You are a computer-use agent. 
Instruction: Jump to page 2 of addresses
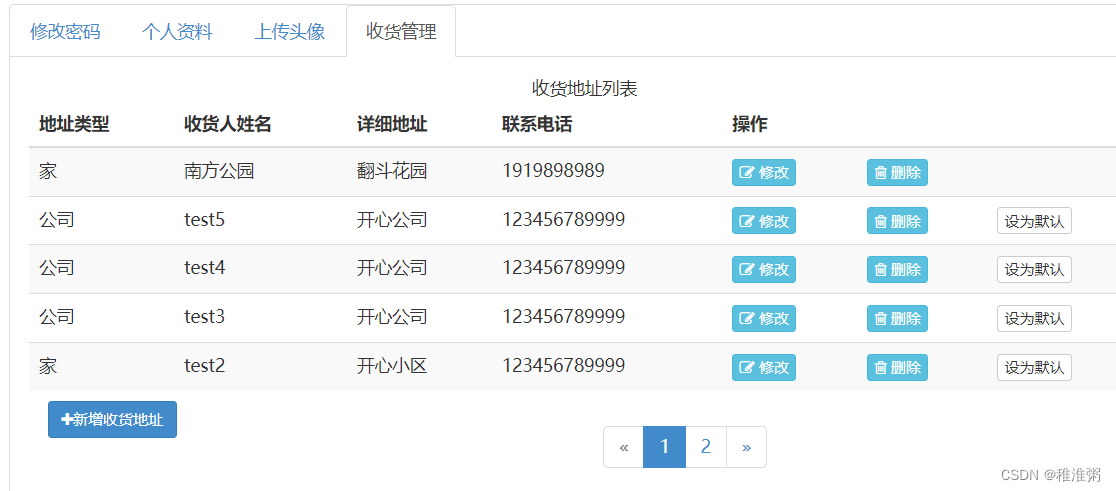[706, 447]
